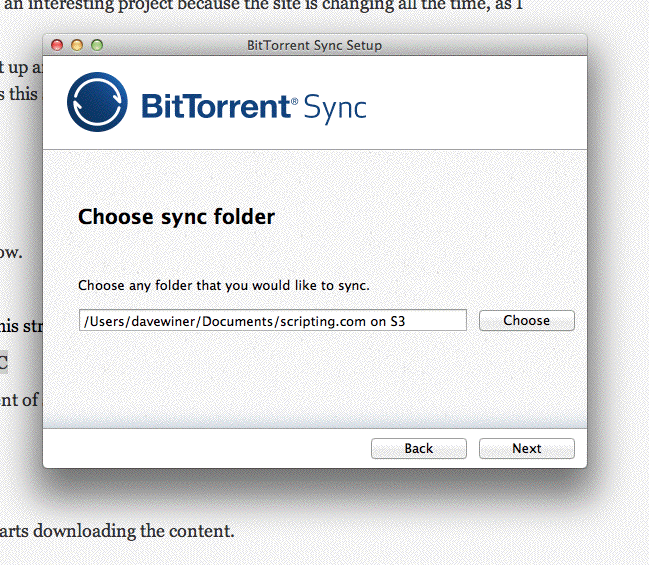Click the partial background text 'his str'
Screen dimensions: 649x565
pyautogui.click(x=21, y=326)
